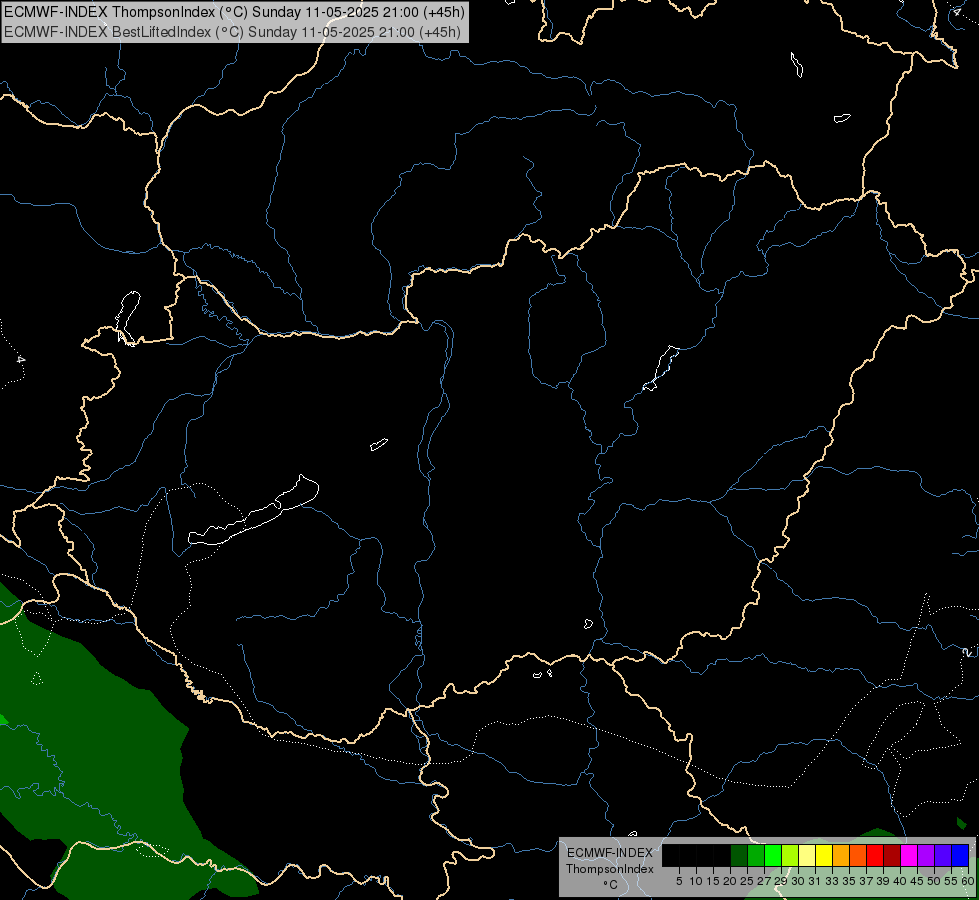Select the dark green 20–25 legend swatch
Viewport: 979px width, 900px height.
click(x=739, y=855)
